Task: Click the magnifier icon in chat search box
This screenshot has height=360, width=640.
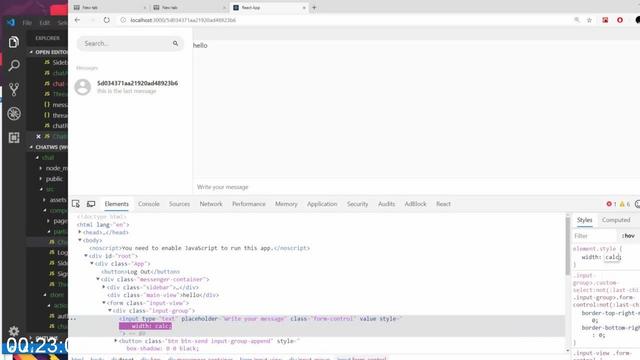Action: coord(176,43)
